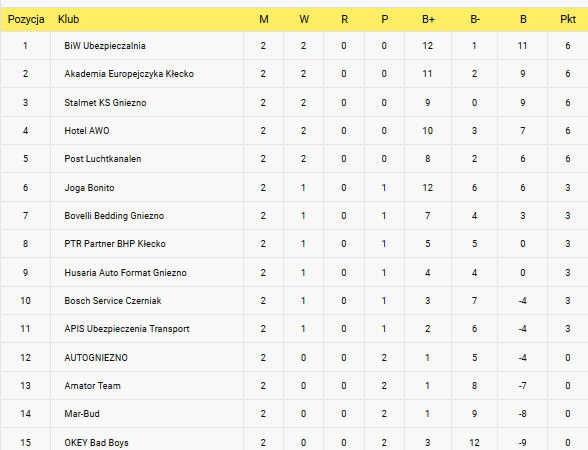Open Mar-Bud club entry
The height and width of the screenshot is (450, 588).
82,414
